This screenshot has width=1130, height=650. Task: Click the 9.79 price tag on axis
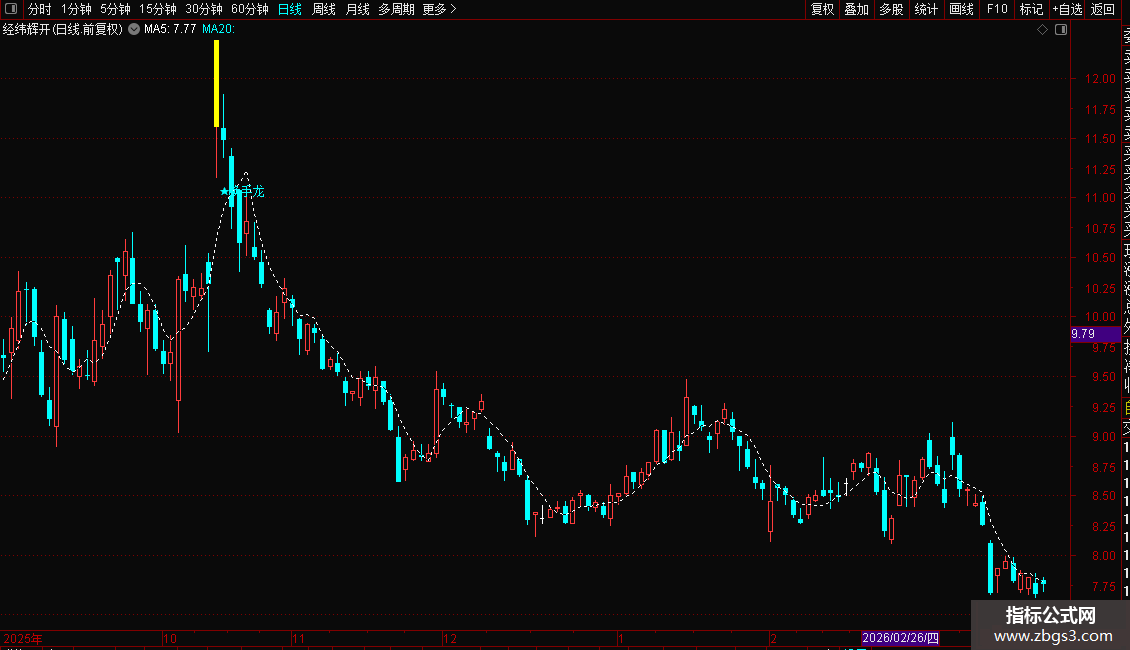[1095, 334]
